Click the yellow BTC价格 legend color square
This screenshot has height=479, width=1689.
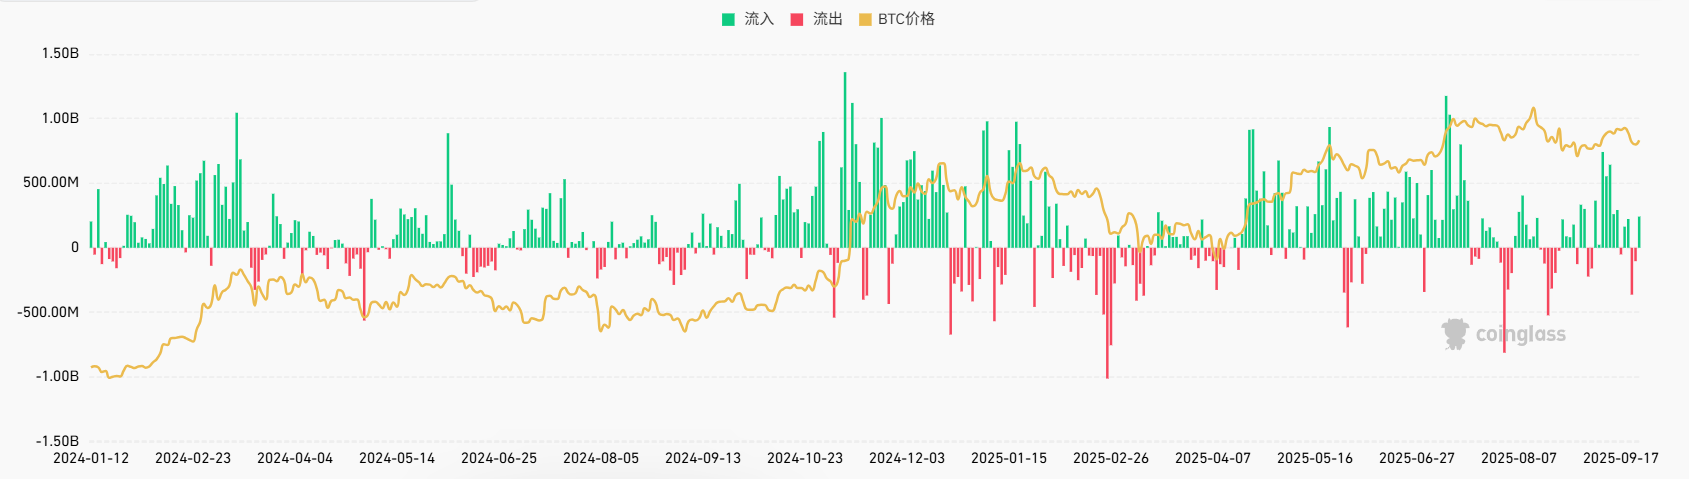(865, 19)
